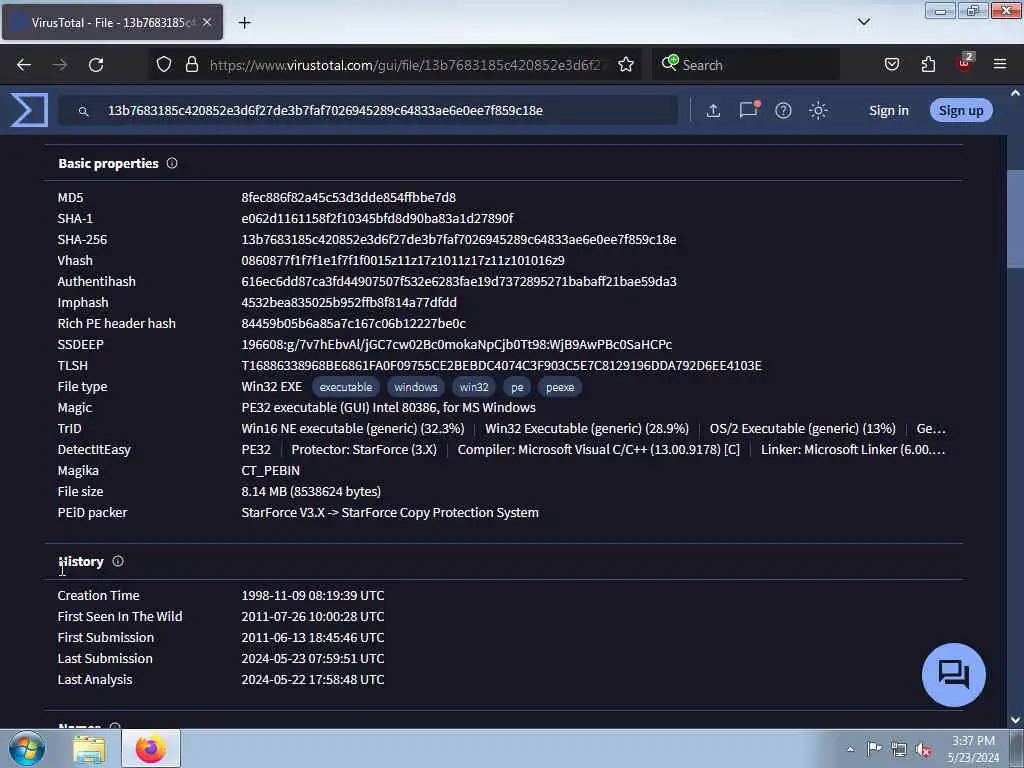Click the MD5 hash value
This screenshot has width=1024, height=768.
(x=348, y=197)
